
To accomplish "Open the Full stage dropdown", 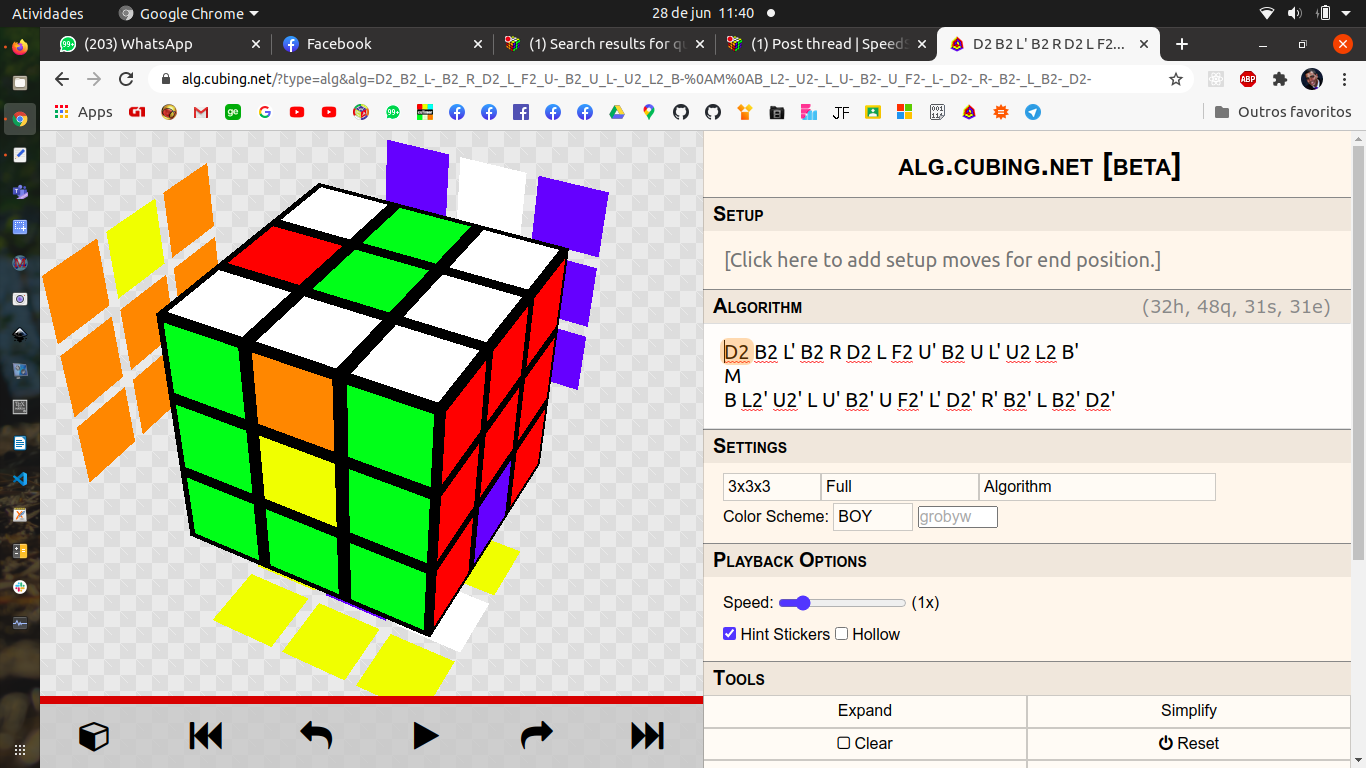I will pyautogui.click(x=900, y=487).
